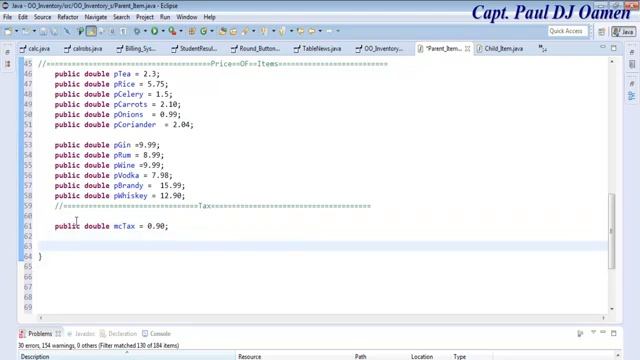The height and width of the screenshot is (360, 640).
Task: Click the Search flashlight toolbar icon
Action: (x=245, y=31)
